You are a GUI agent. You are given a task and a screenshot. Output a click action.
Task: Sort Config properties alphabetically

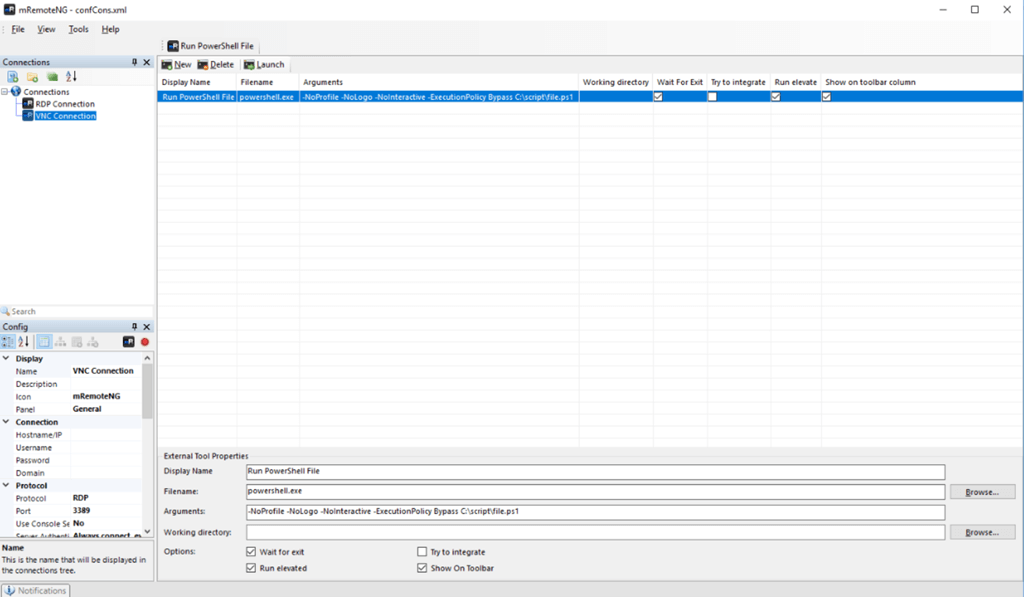point(23,341)
